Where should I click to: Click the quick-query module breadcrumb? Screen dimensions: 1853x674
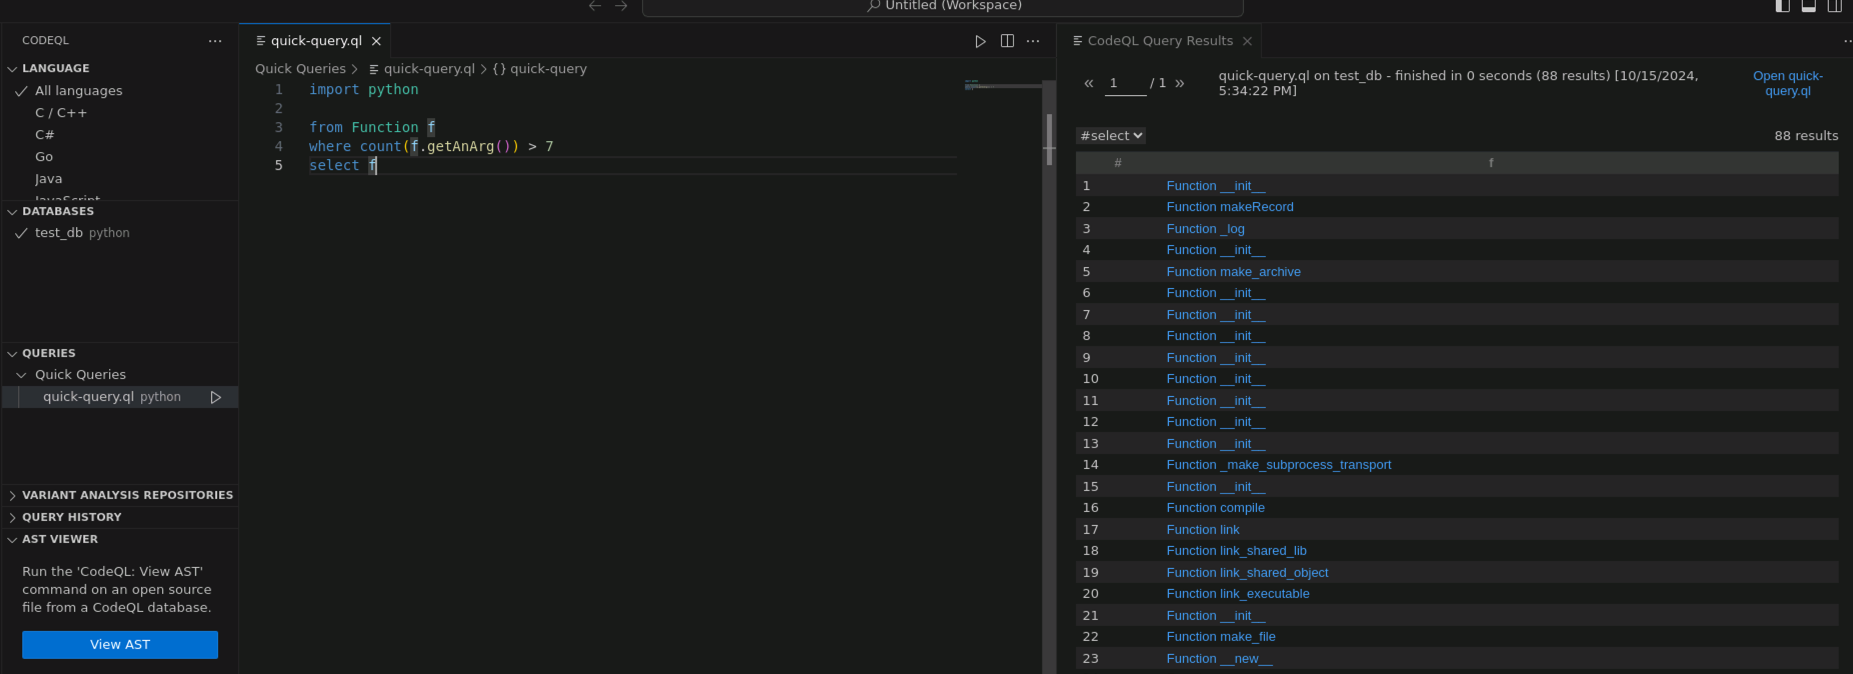coord(548,69)
